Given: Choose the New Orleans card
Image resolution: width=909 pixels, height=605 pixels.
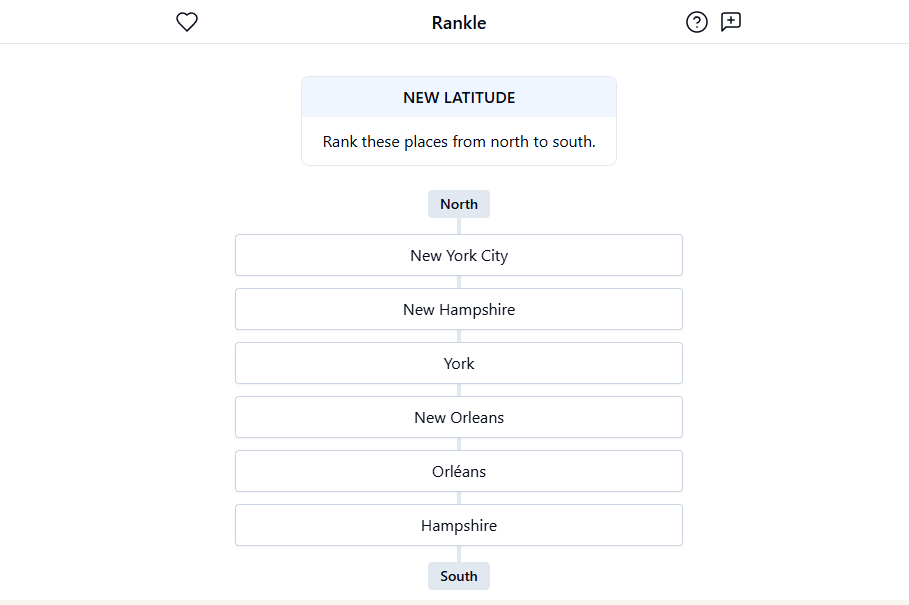Looking at the screenshot, I should click(x=458, y=417).
